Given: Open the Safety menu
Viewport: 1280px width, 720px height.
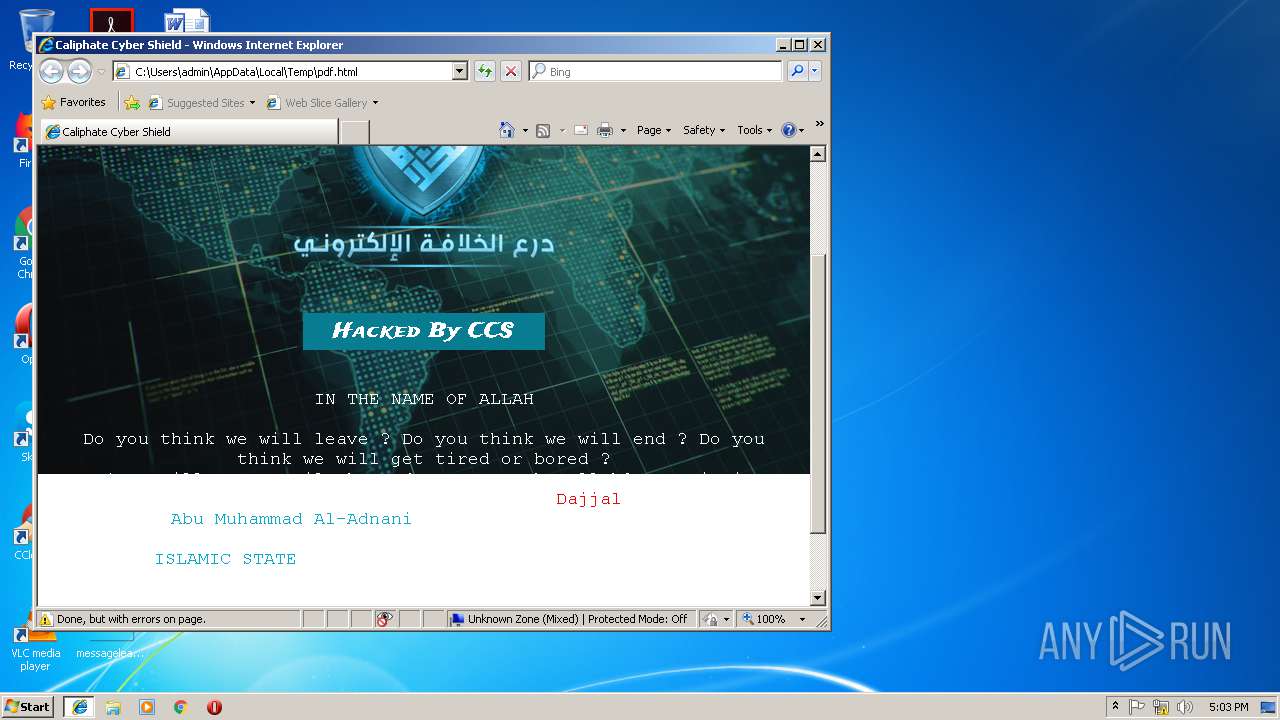Looking at the screenshot, I should pos(704,130).
